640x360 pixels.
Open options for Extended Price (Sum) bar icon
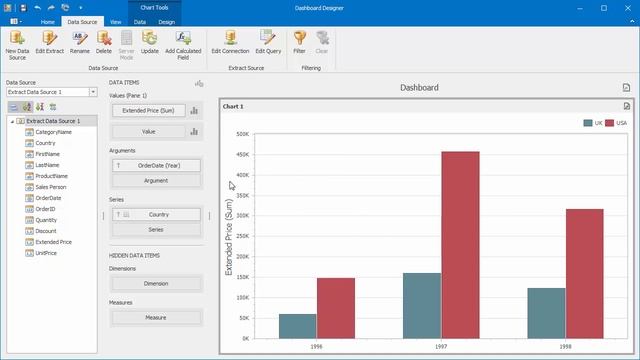coord(194,111)
